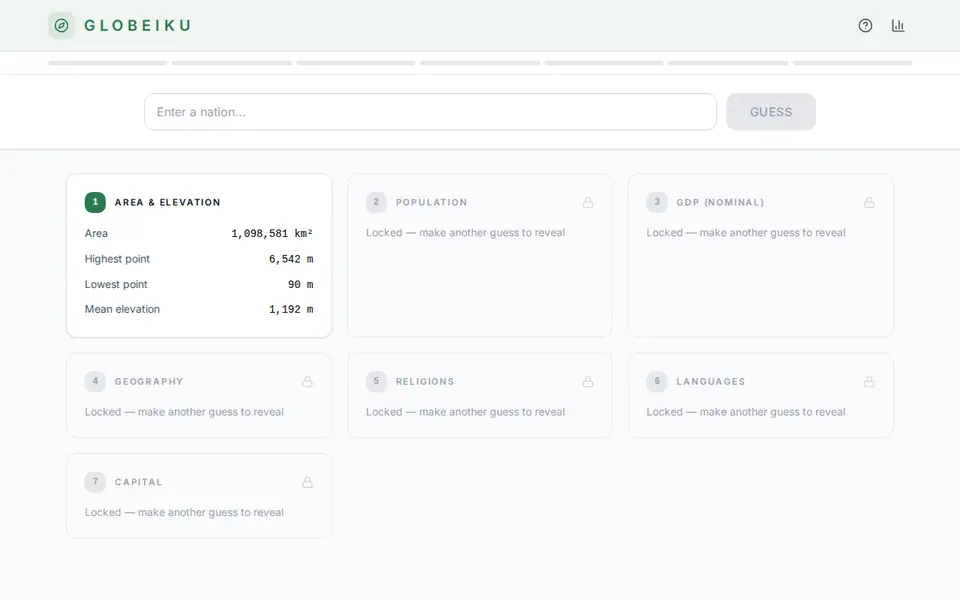This screenshot has height=600, width=960.
Task: Click the Population card heading
Action: pyautogui.click(x=431, y=203)
